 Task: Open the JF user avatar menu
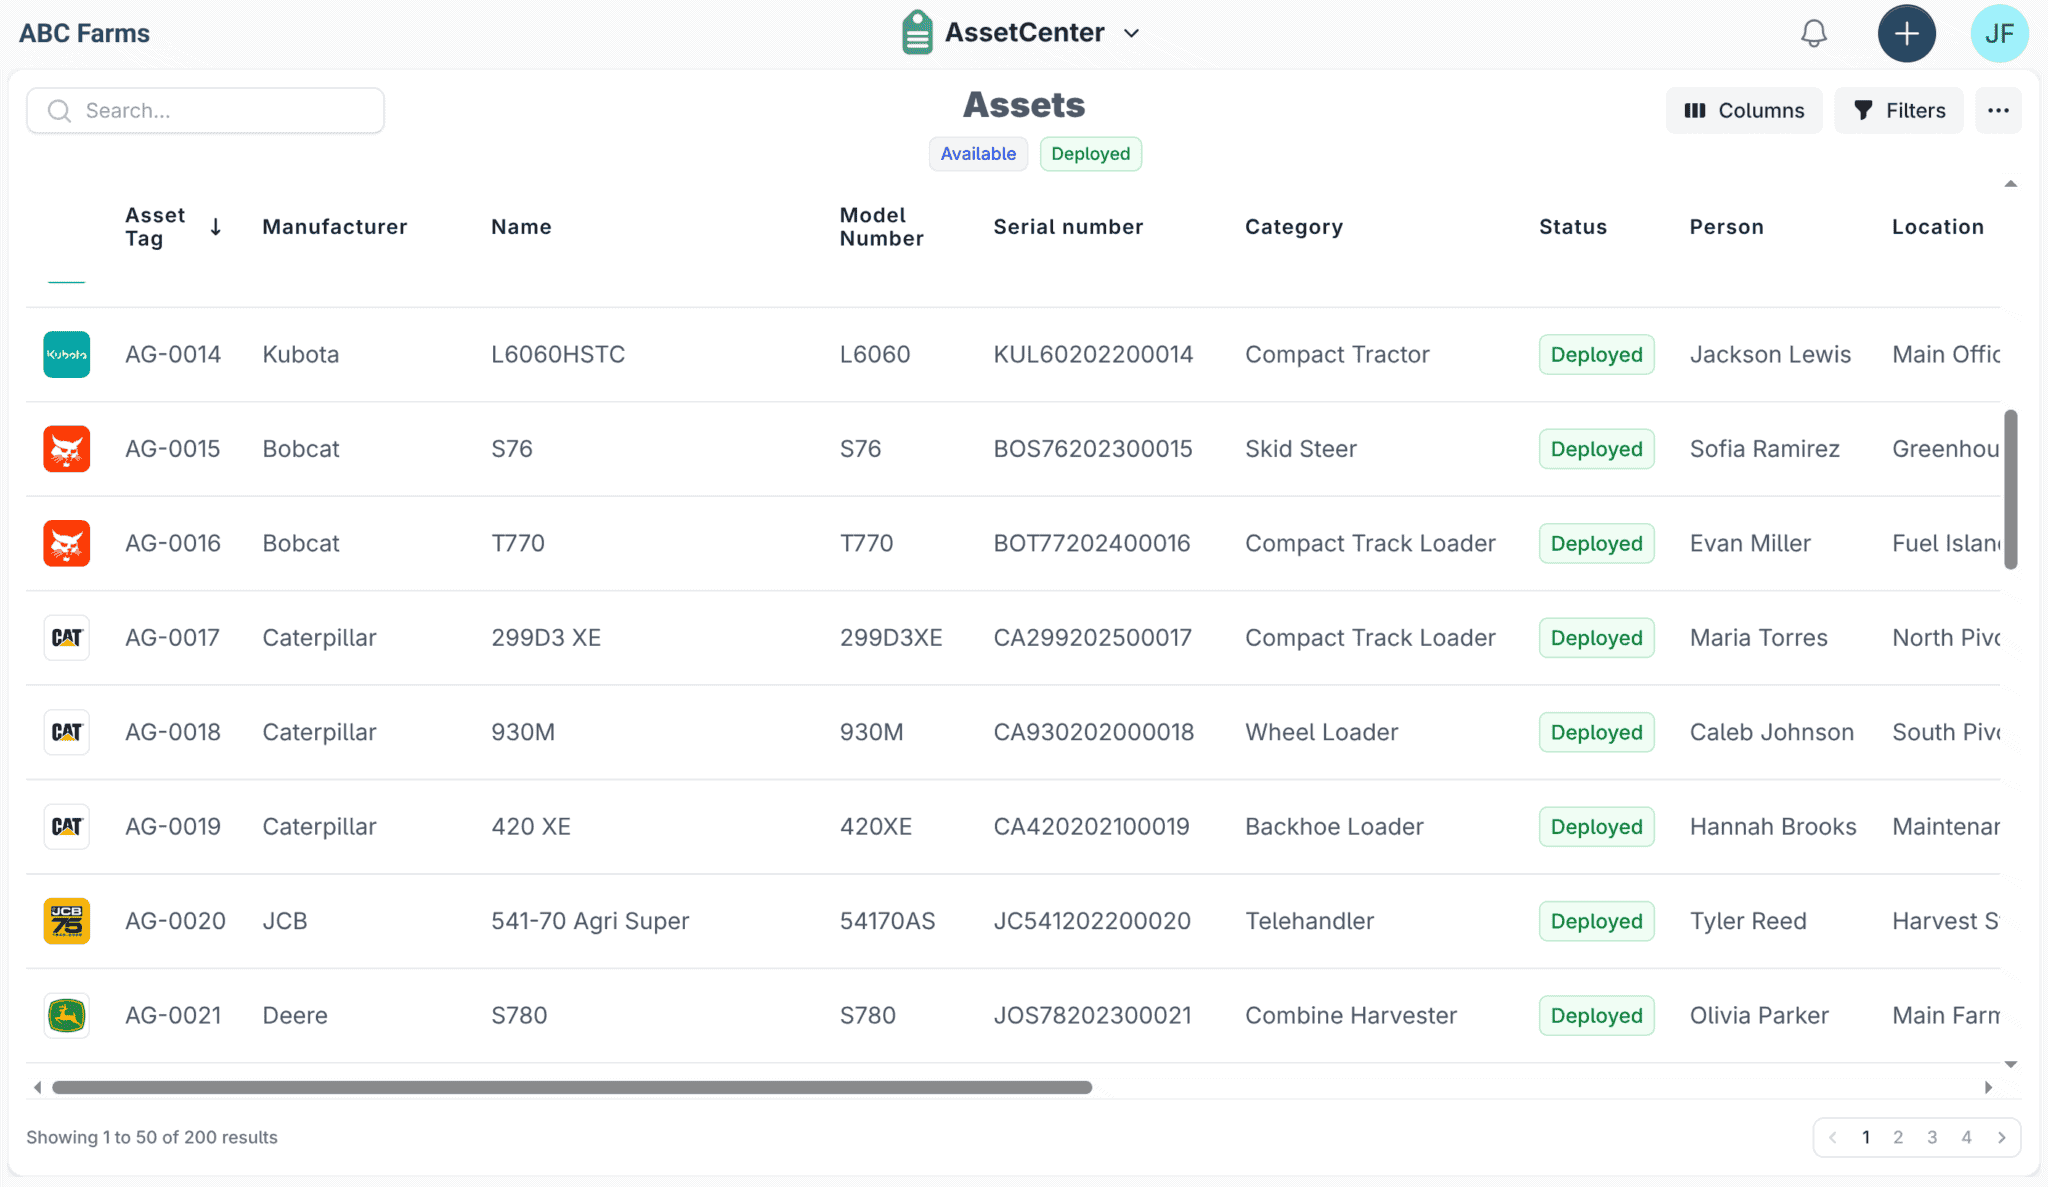point(1998,33)
